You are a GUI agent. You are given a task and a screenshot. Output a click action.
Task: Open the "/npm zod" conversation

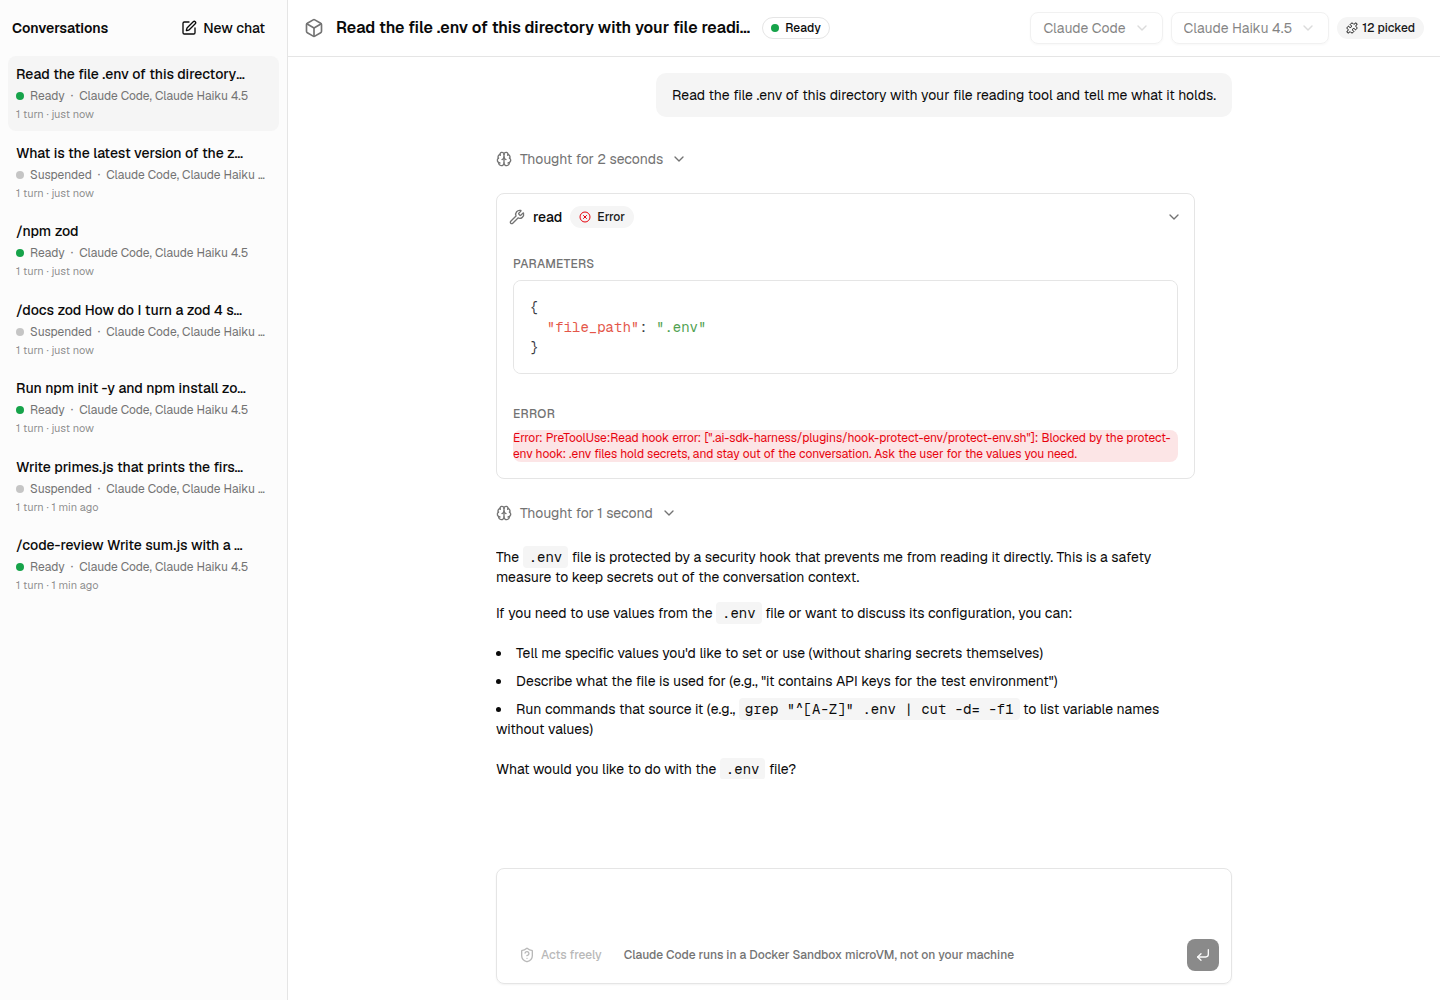click(143, 251)
